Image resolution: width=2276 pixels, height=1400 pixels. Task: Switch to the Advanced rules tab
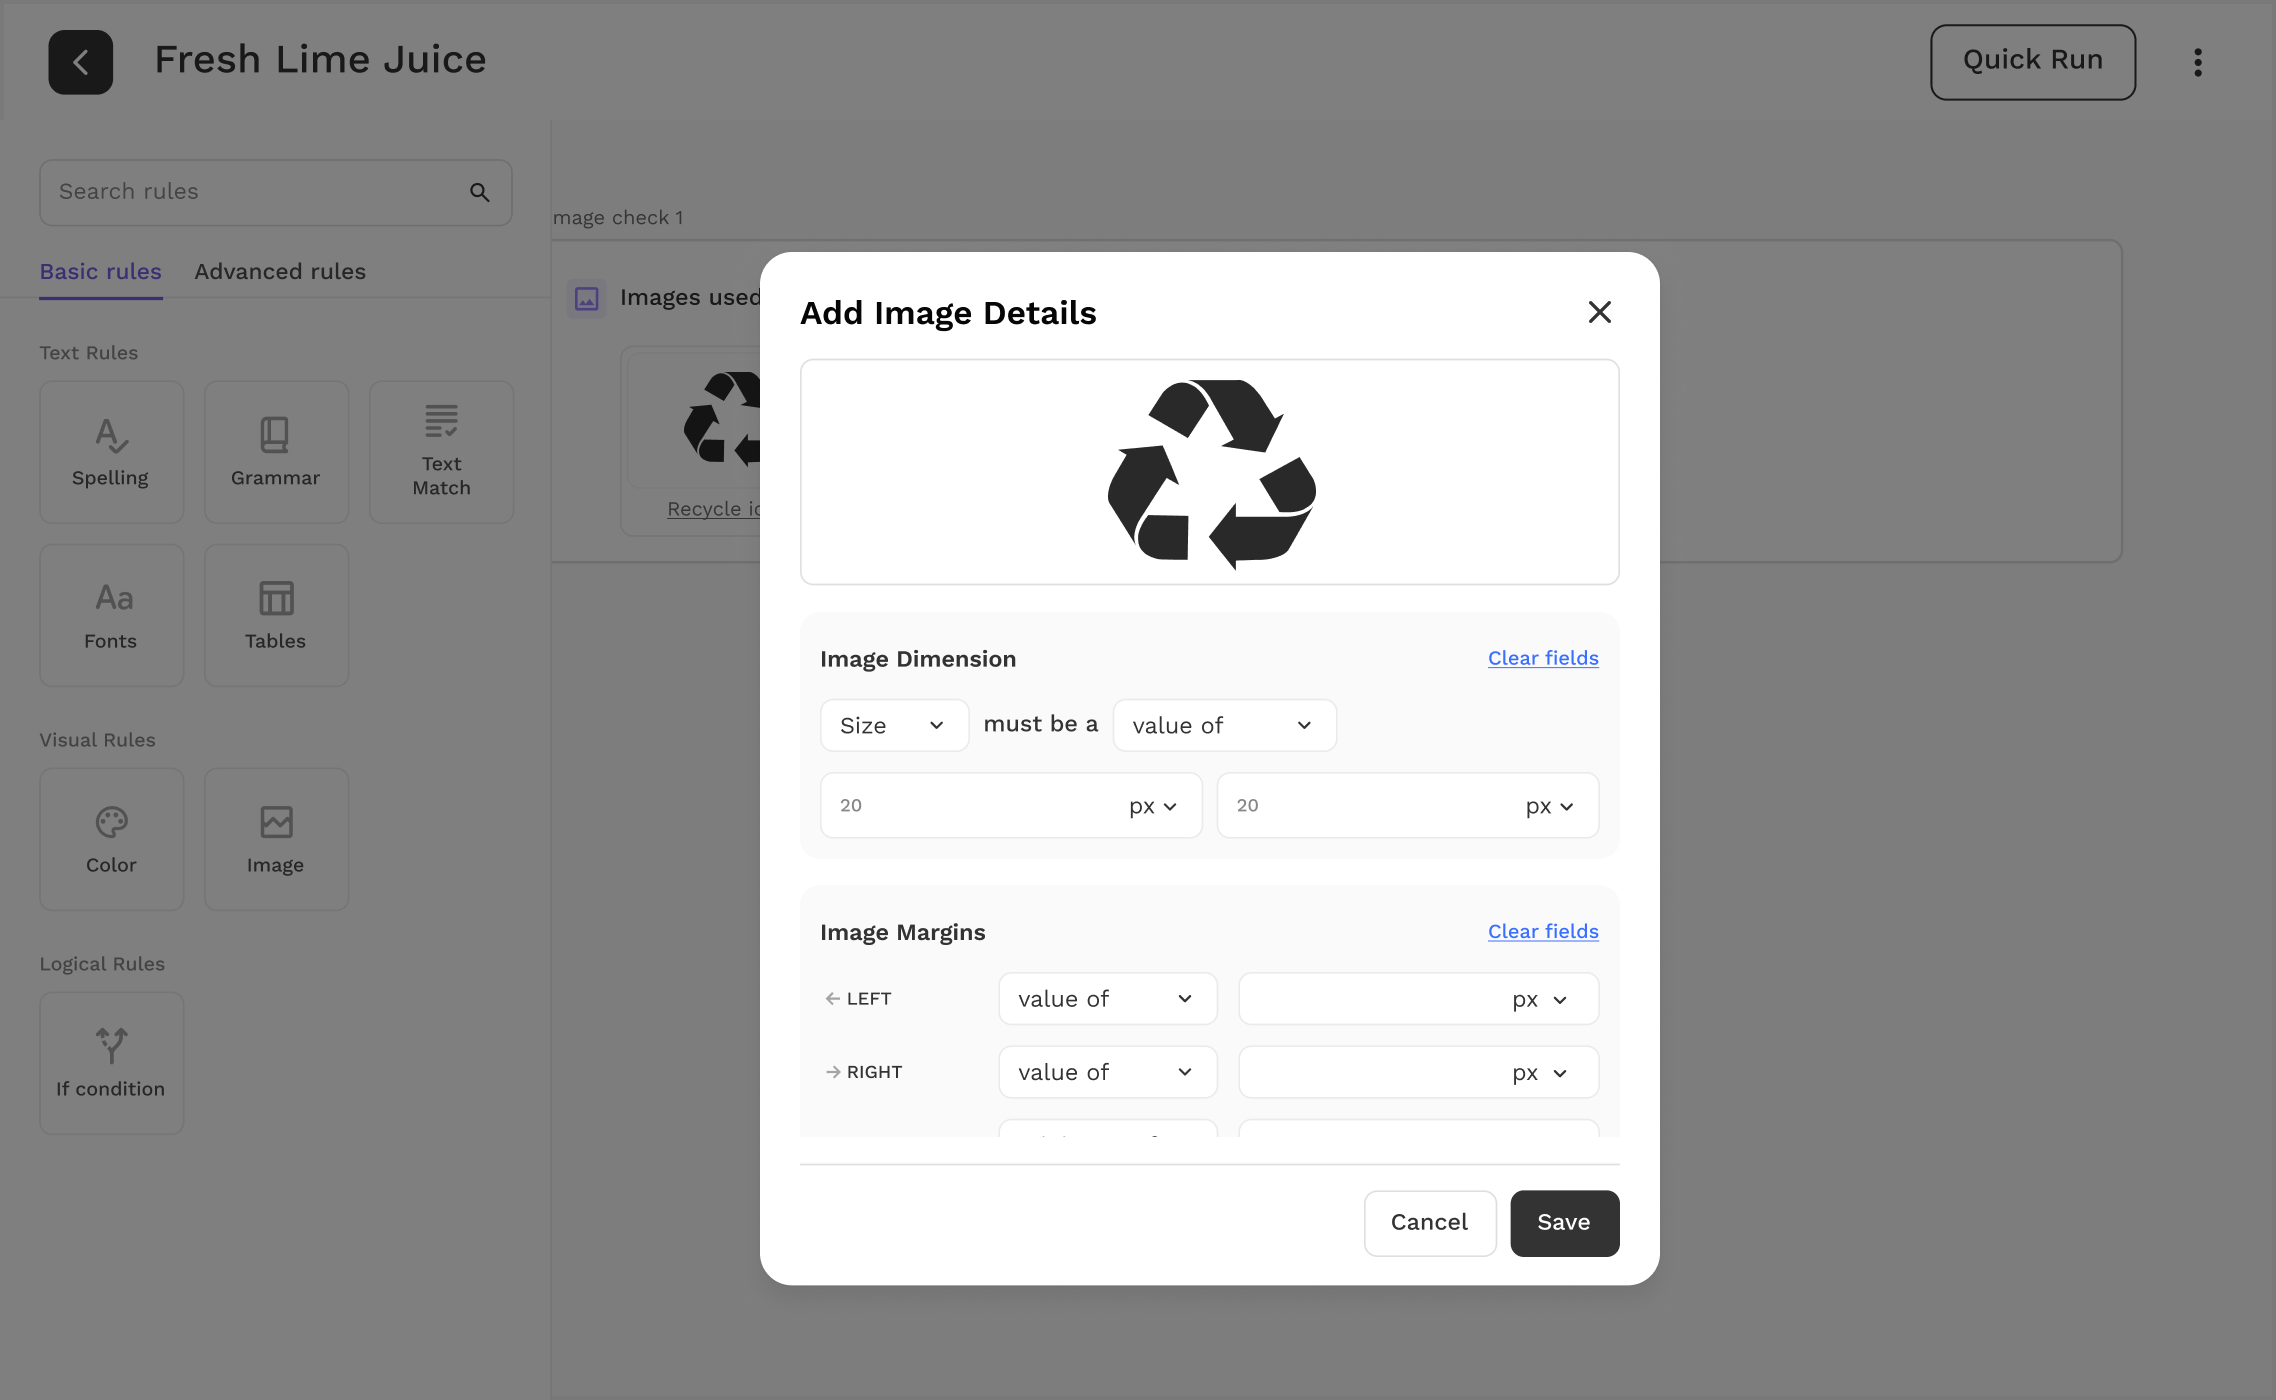click(x=280, y=271)
